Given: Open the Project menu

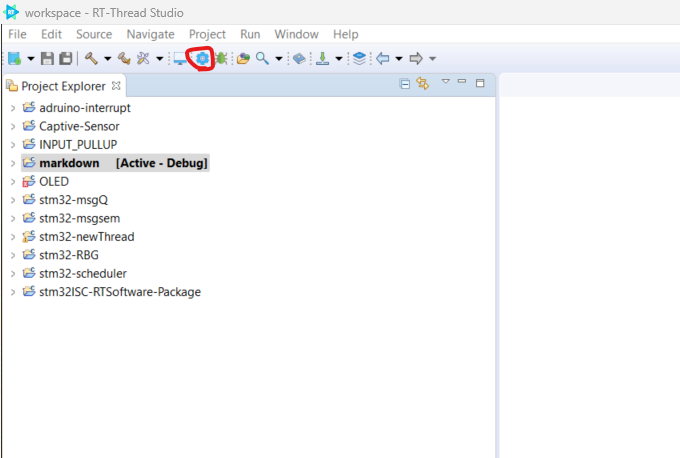Looking at the screenshot, I should click(x=207, y=34).
